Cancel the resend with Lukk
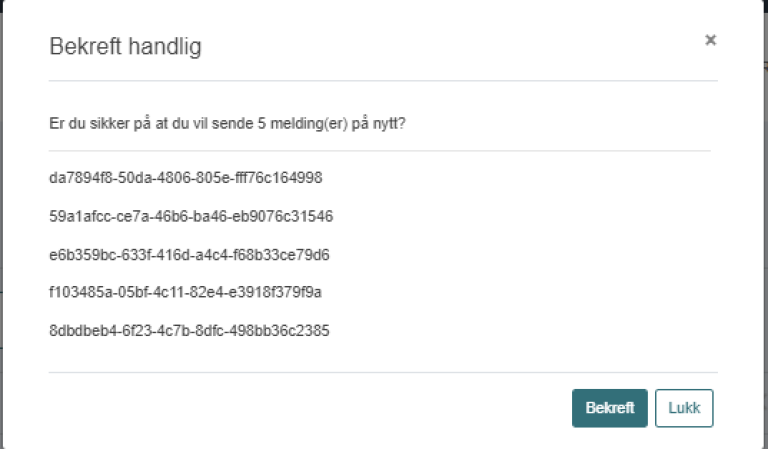The width and height of the screenshot is (768, 449). (684, 408)
